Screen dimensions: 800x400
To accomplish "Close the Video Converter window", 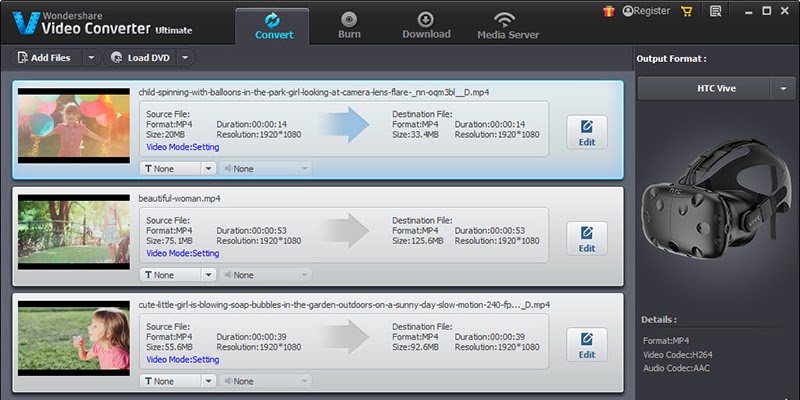I will pos(783,11).
